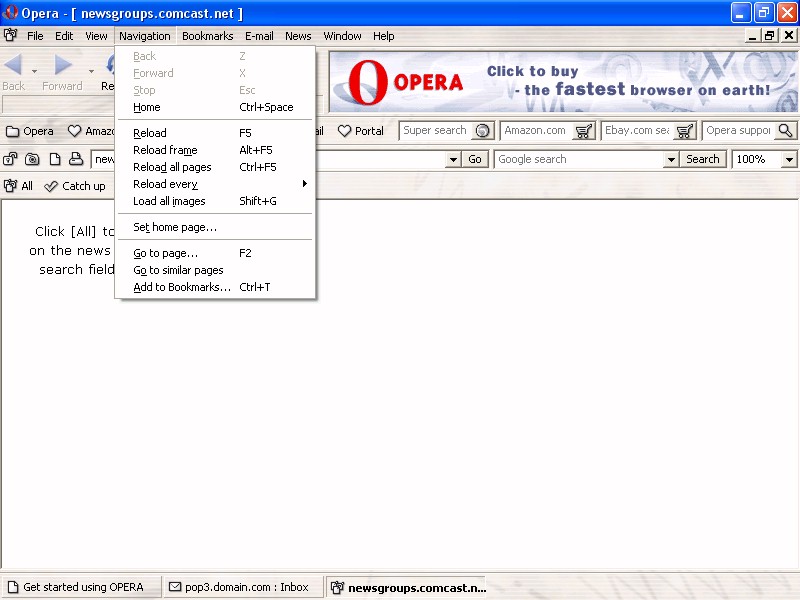Open the Back button history dropdown arrow
The image size is (800, 600).
34,71
